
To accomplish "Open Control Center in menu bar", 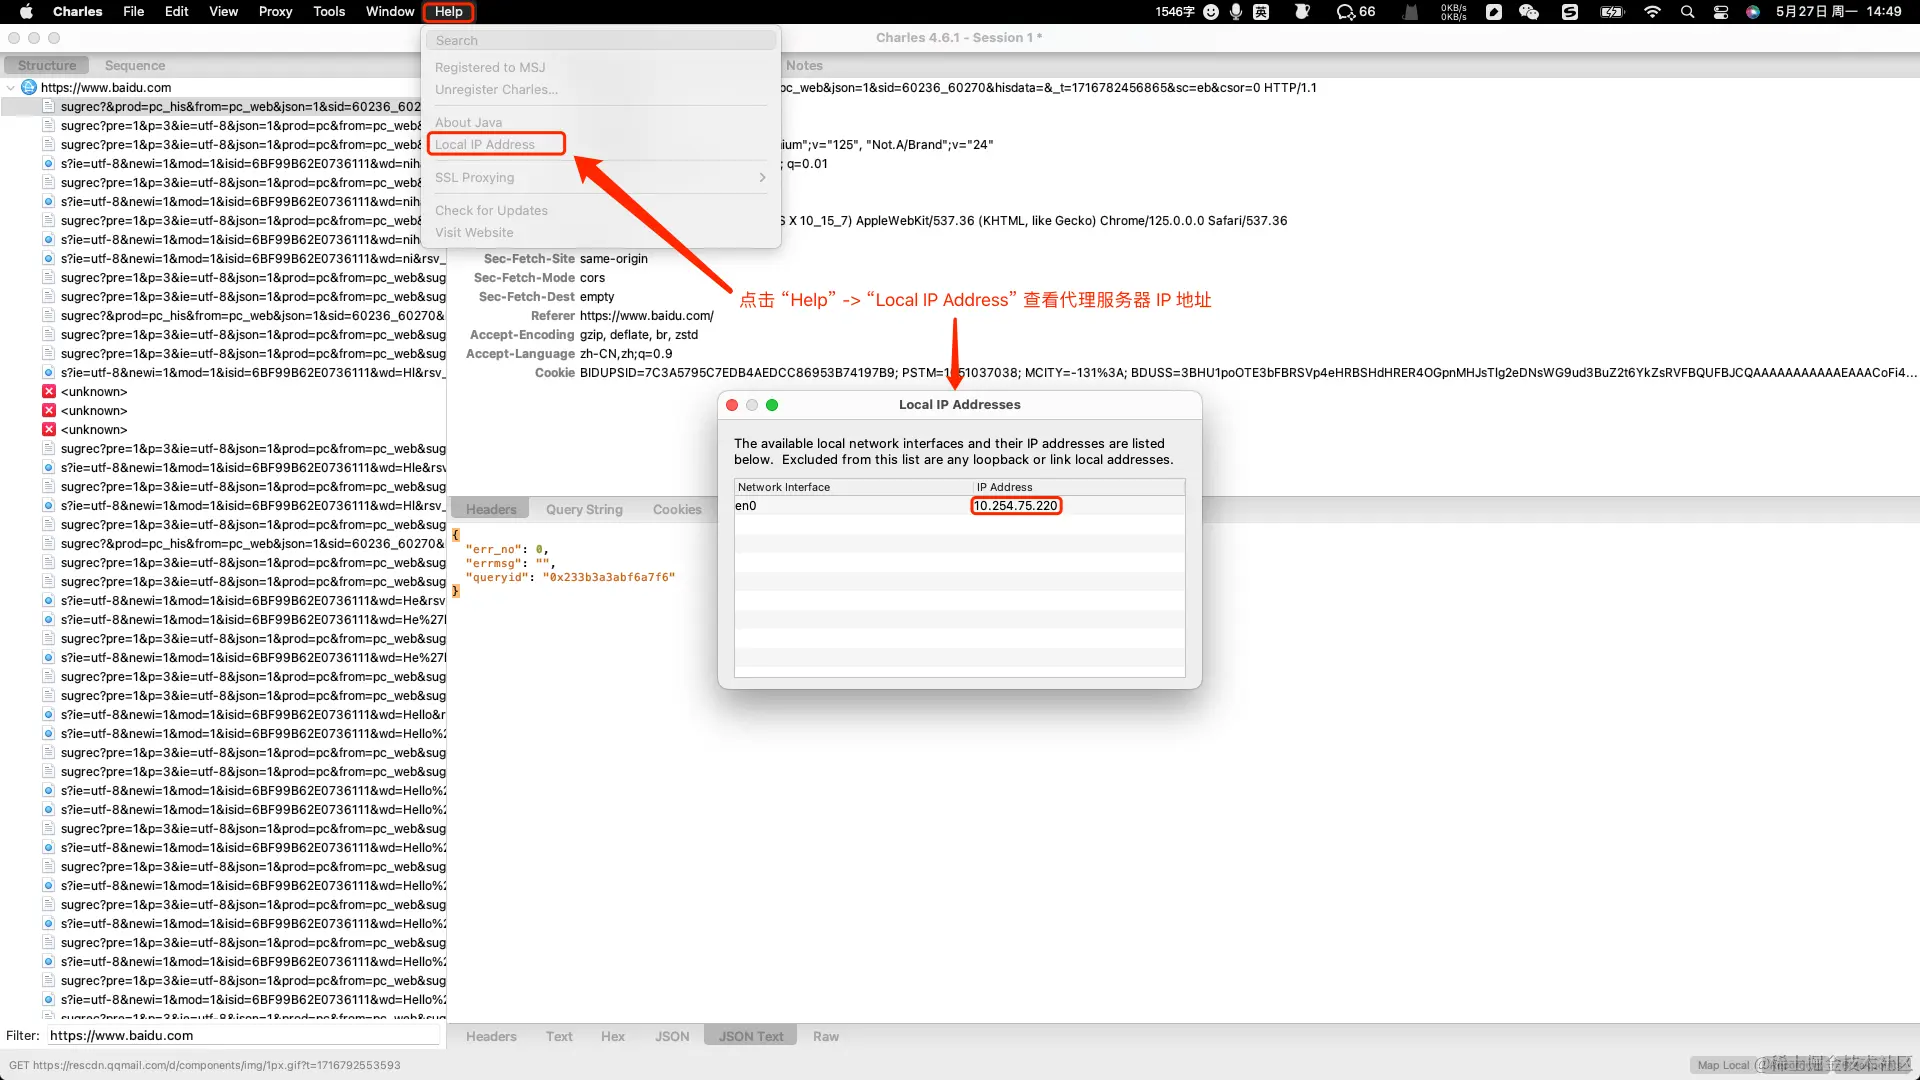I will point(1721,12).
